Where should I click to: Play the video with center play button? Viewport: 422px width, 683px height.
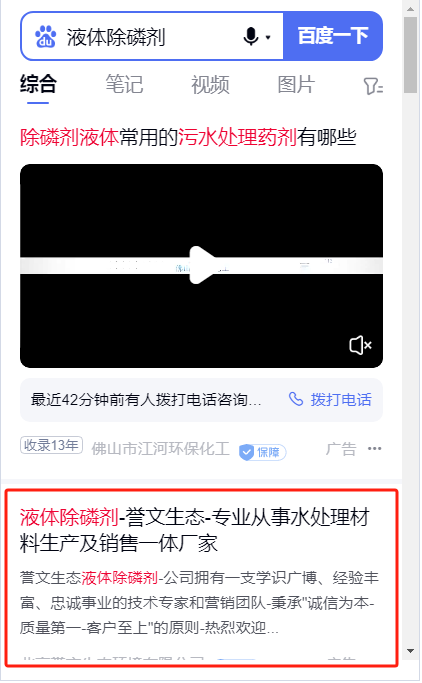click(202, 265)
